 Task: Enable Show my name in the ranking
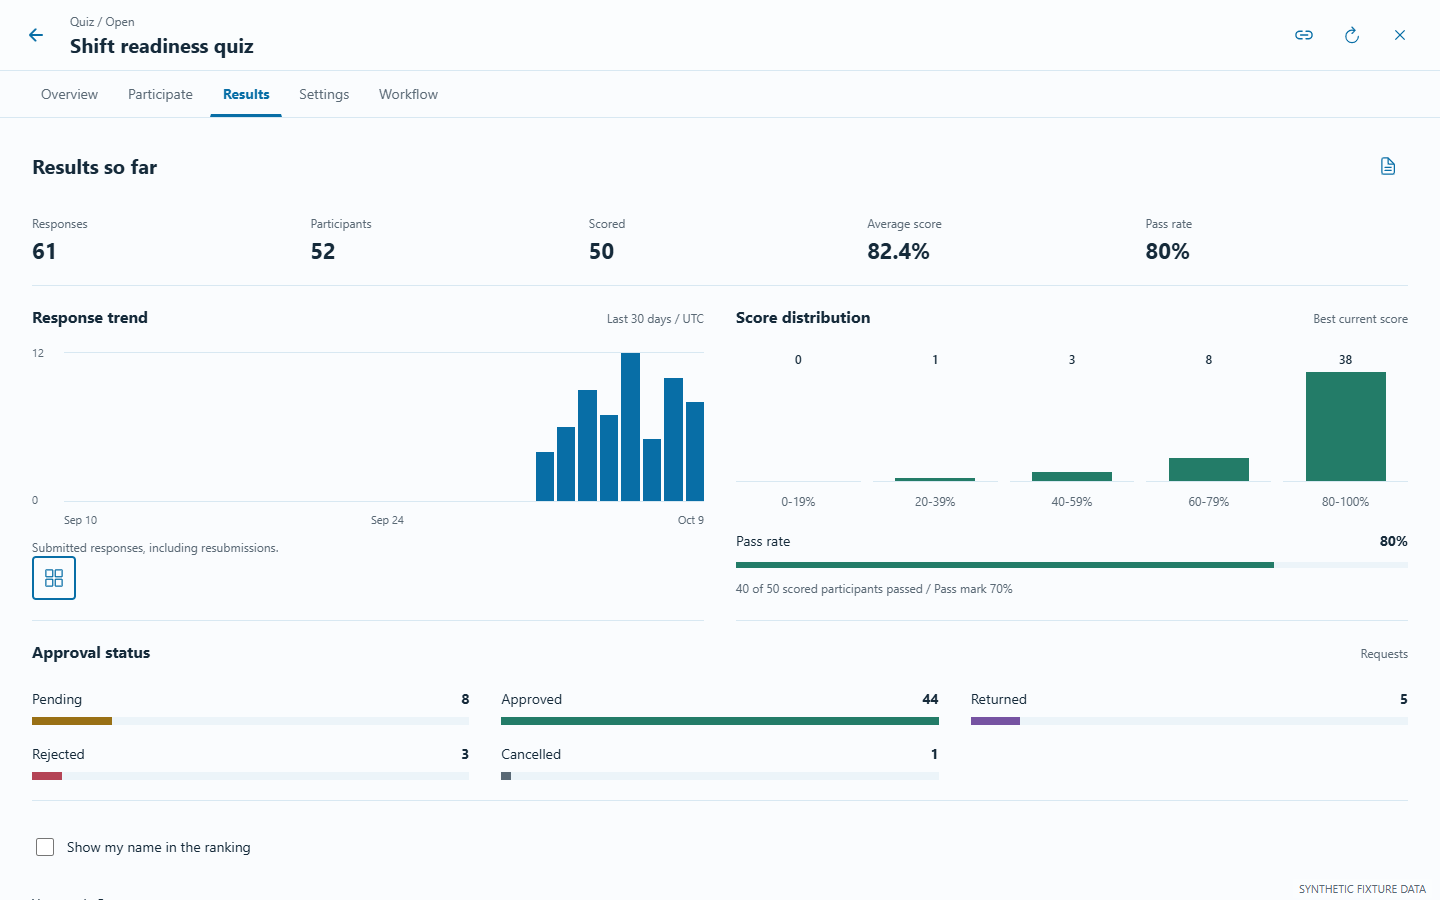point(45,847)
